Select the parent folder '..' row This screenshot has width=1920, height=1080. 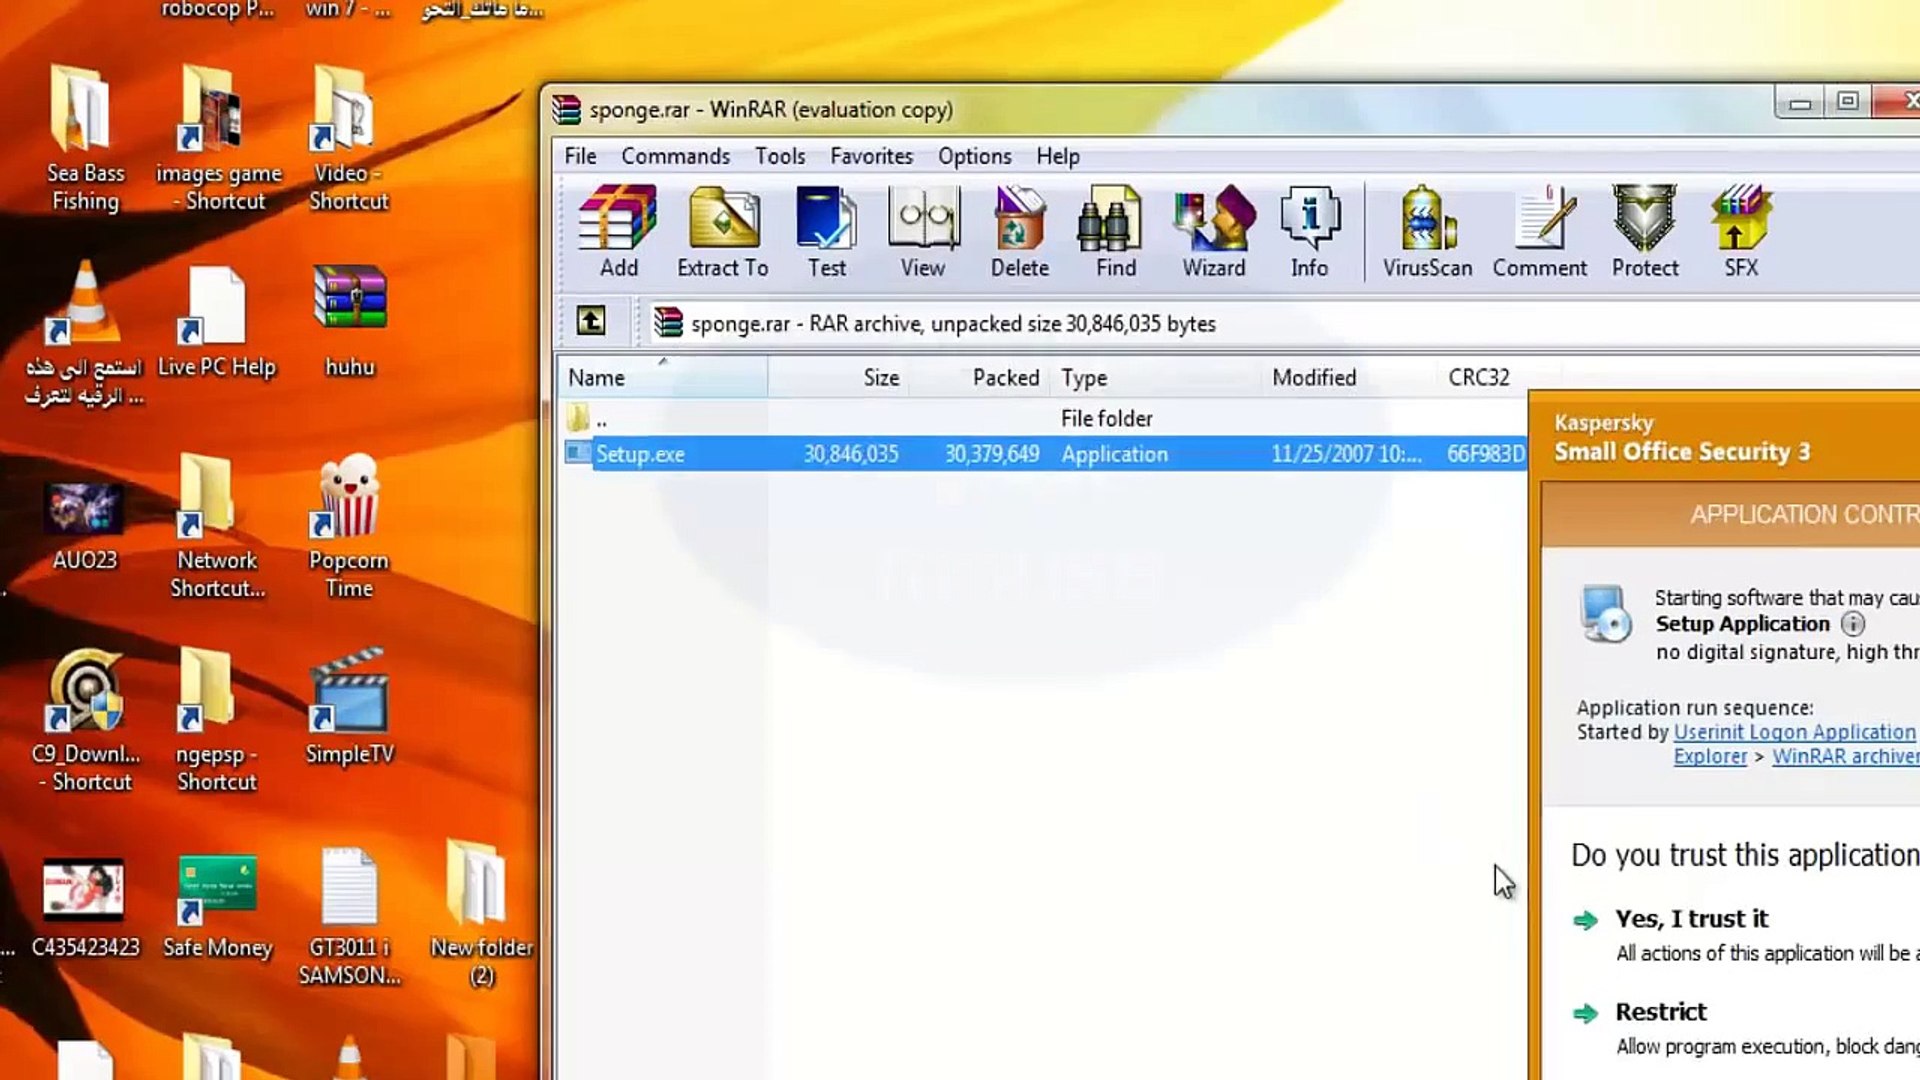pyautogui.click(x=1043, y=418)
